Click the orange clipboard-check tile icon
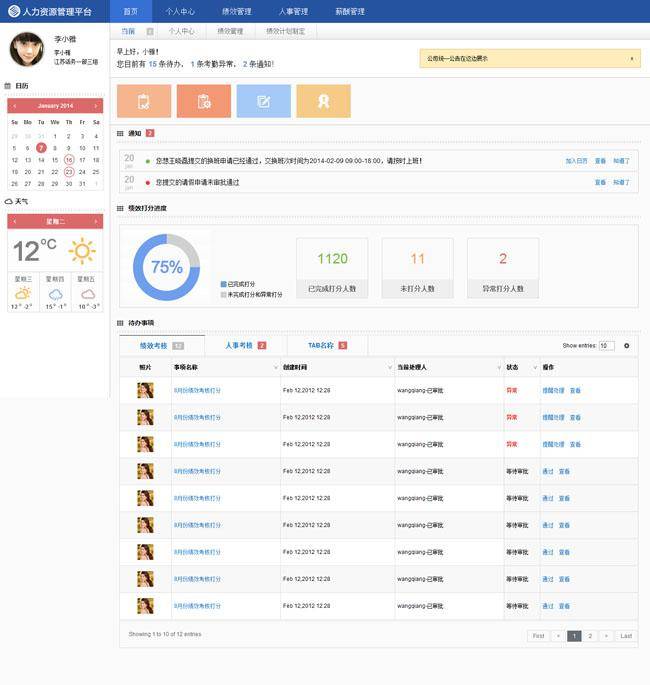The height and width of the screenshot is (685, 650). click(144, 101)
